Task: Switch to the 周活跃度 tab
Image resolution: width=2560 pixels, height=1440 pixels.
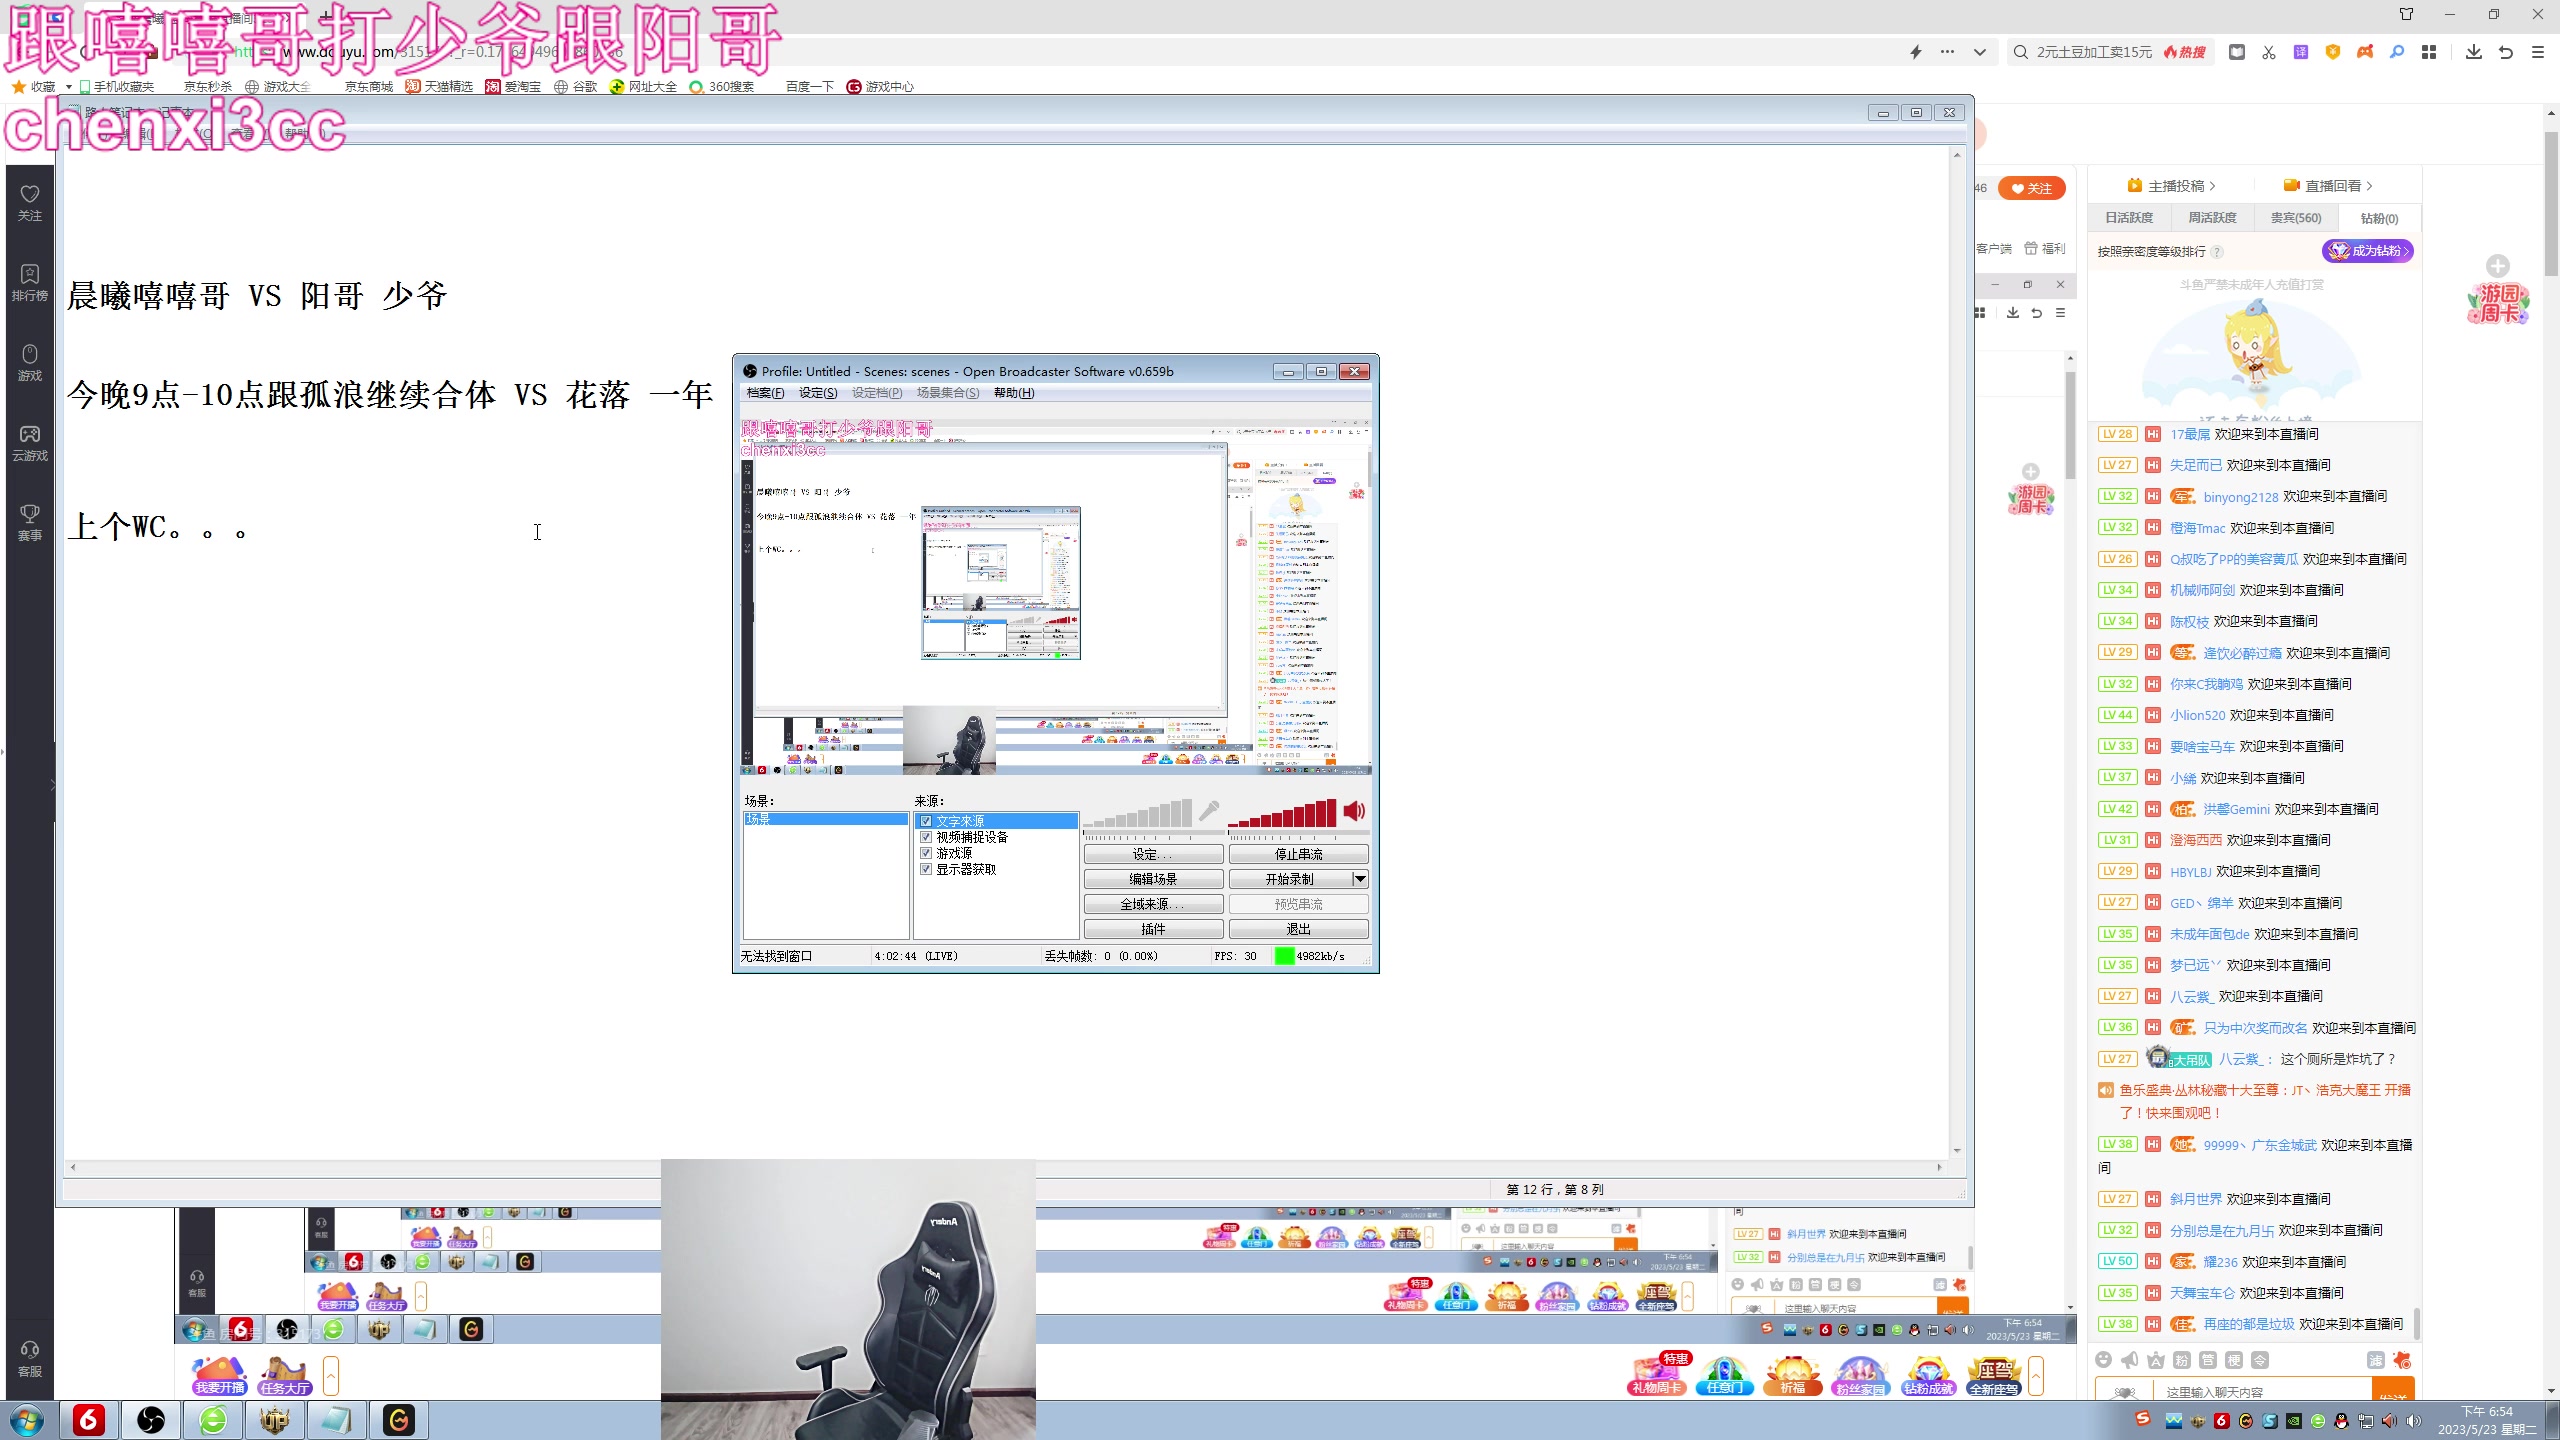Action: click(2212, 218)
